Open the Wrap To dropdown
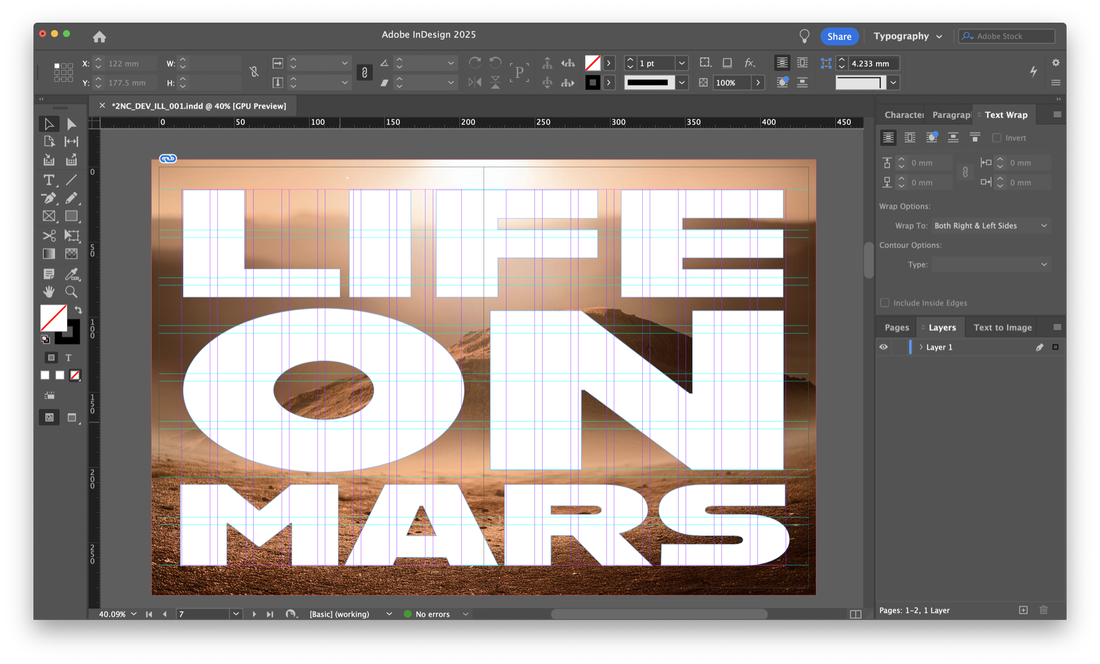Screen dimensions: 1100x664 (x=990, y=226)
